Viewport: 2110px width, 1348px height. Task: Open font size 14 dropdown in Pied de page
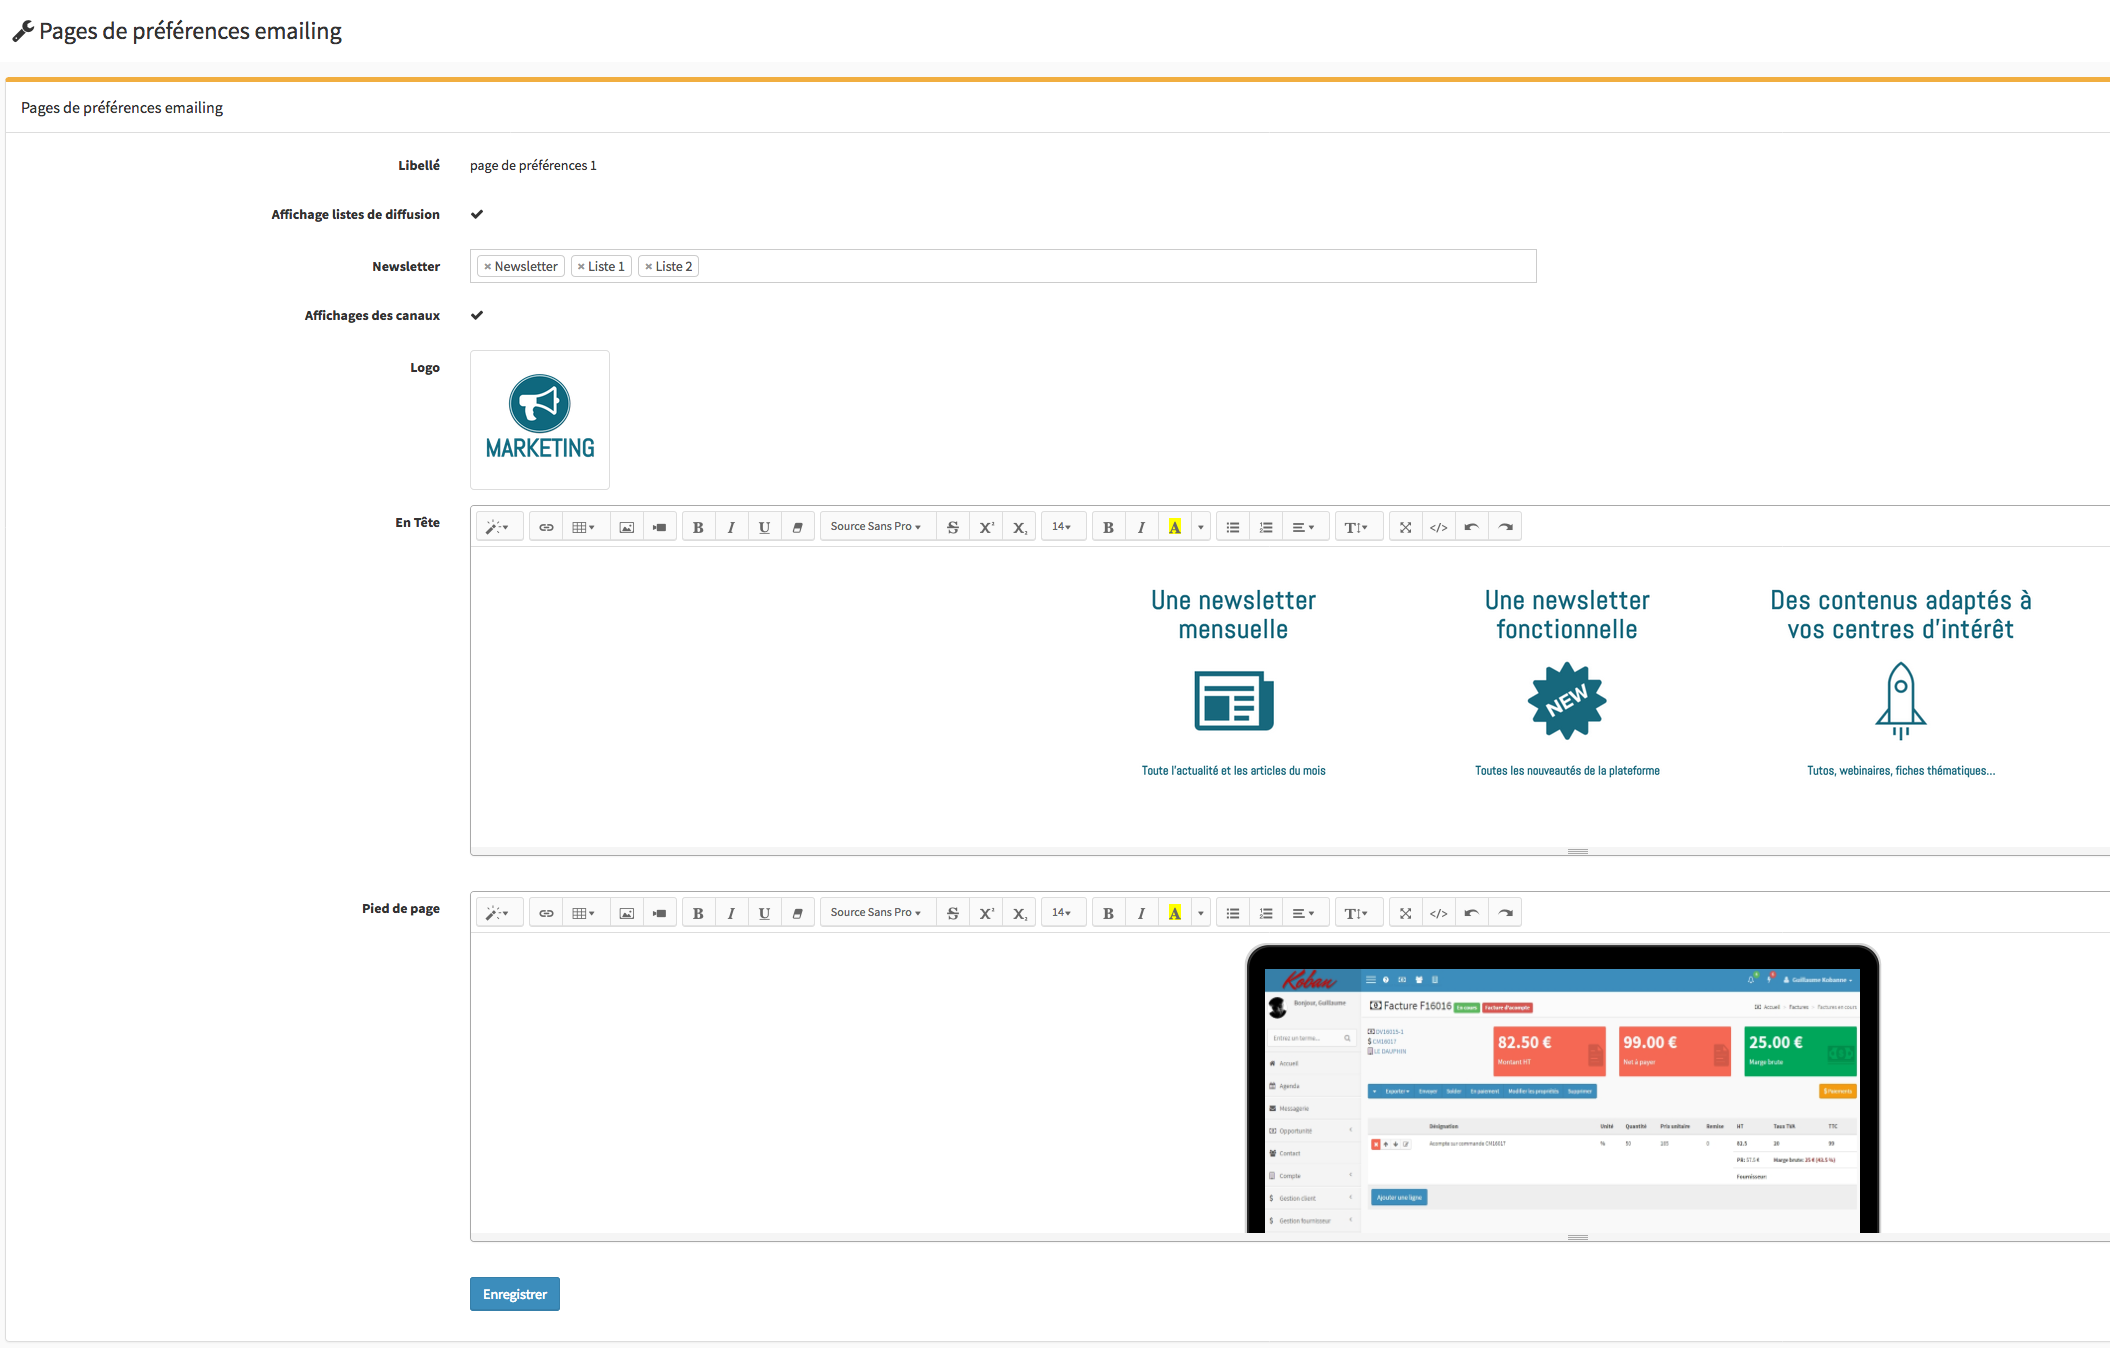[1061, 913]
